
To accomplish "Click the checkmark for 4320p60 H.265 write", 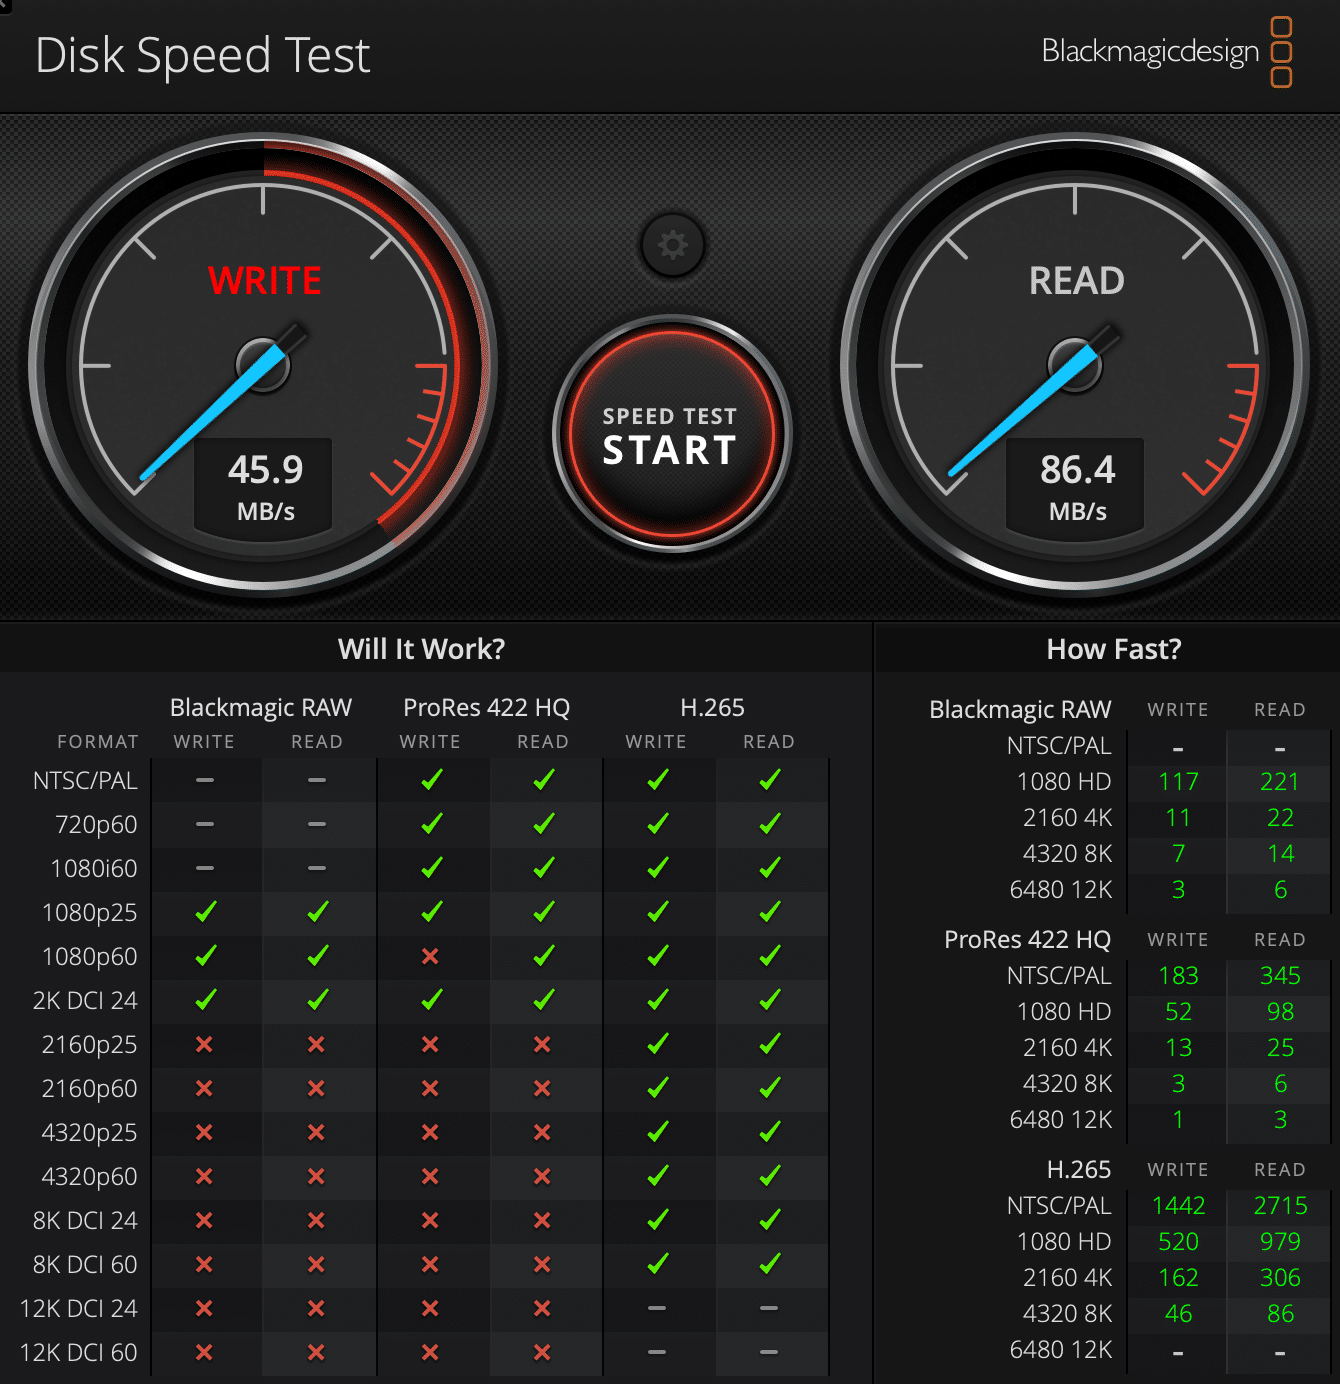I will [657, 1176].
